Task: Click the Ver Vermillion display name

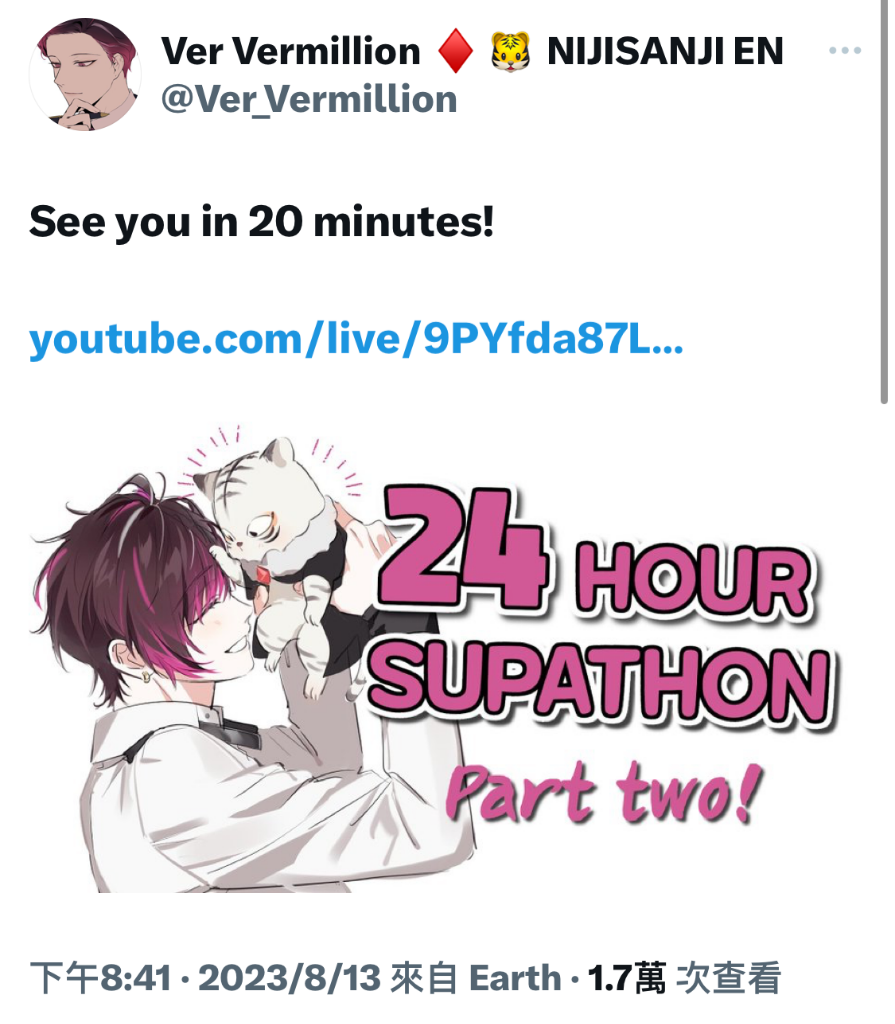Action: 291,51
